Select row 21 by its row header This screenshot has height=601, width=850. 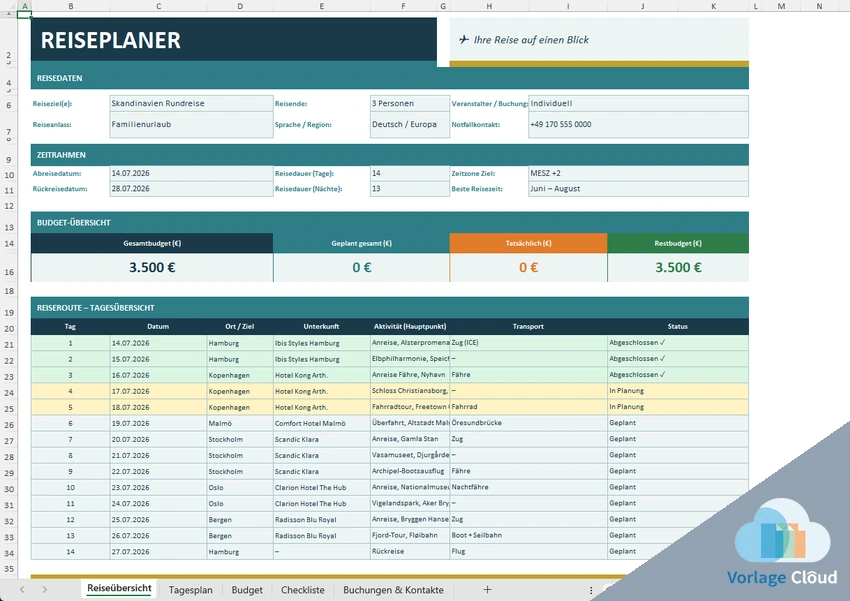(x=9, y=345)
